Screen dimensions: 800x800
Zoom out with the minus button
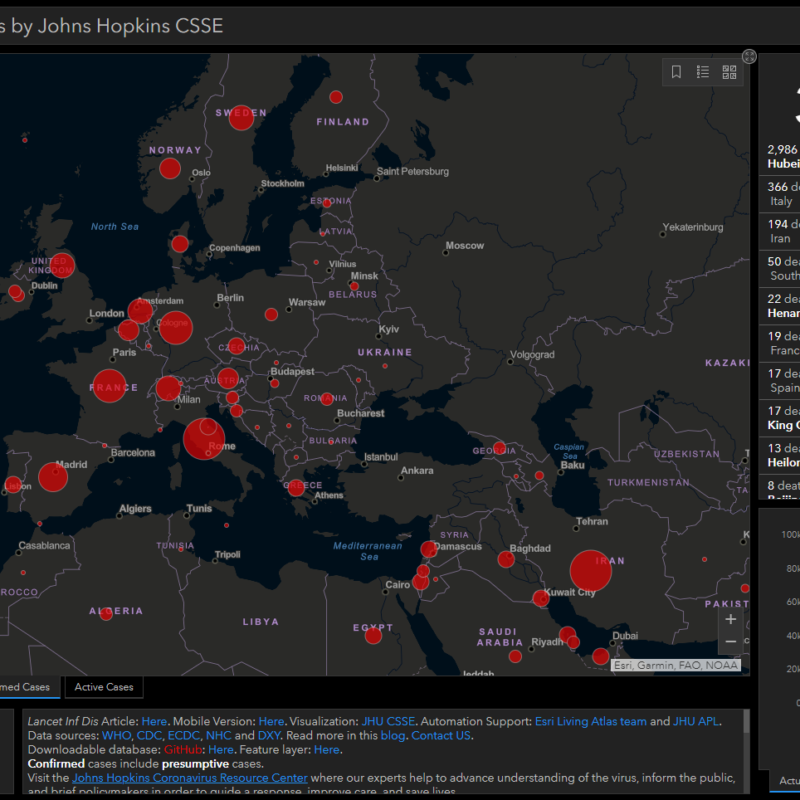pos(731,642)
